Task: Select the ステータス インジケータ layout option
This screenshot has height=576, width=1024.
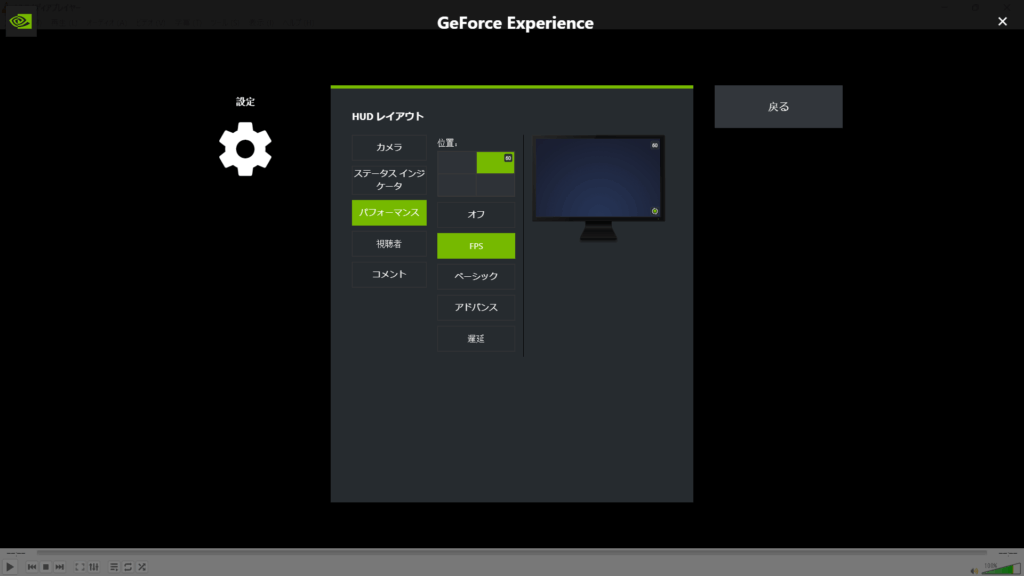Action: (x=389, y=180)
